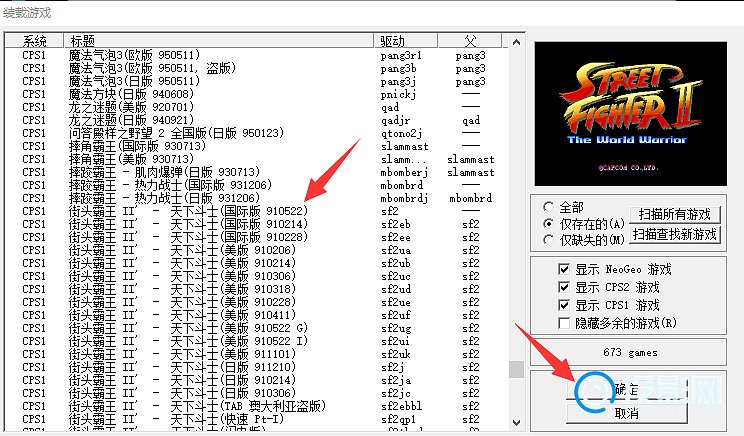The width and height of the screenshot is (744, 436).
Task: Select 魔法气泡3(欧版 950511, 盗版) row
Action: point(256,68)
